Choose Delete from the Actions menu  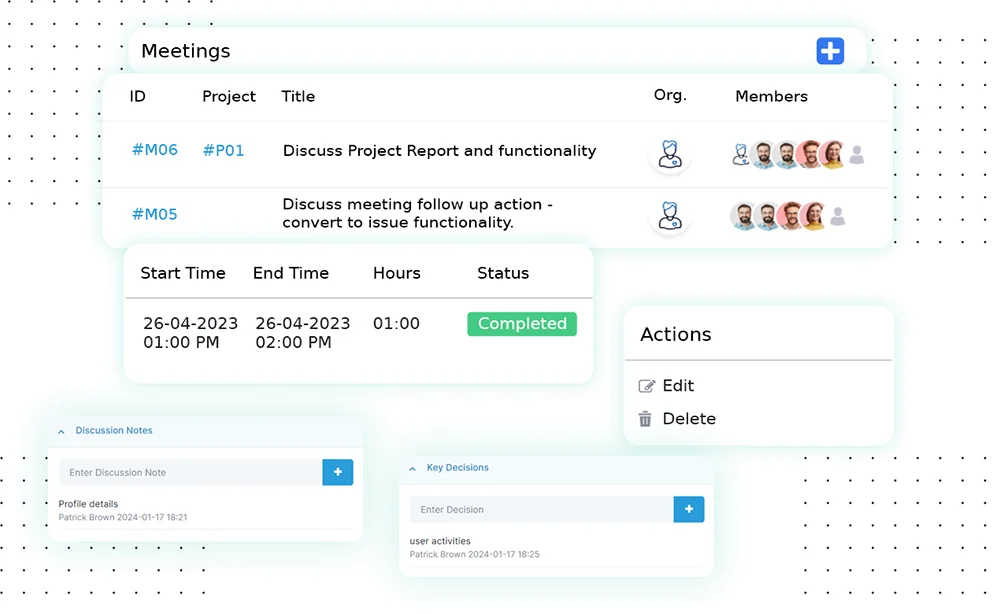689,419
